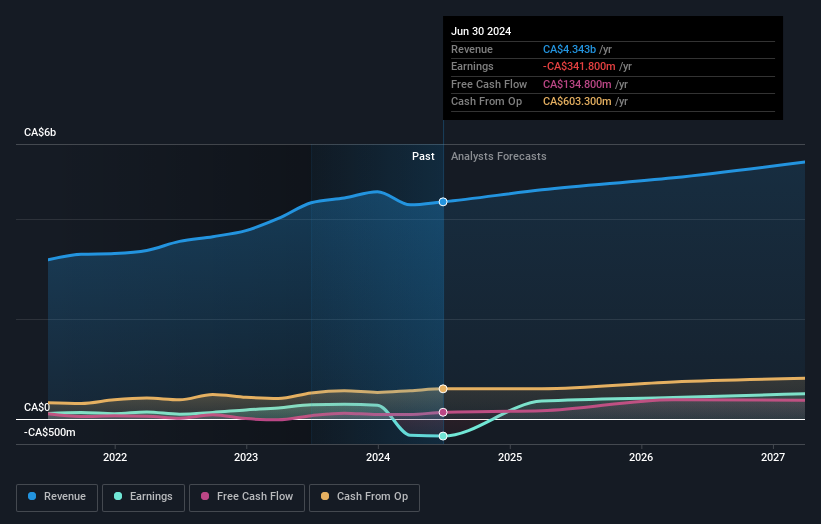Click the CA$0 y-axis label
Image resolution: width=821 pixels, height=524 pixels.
(x=37, y=407)
